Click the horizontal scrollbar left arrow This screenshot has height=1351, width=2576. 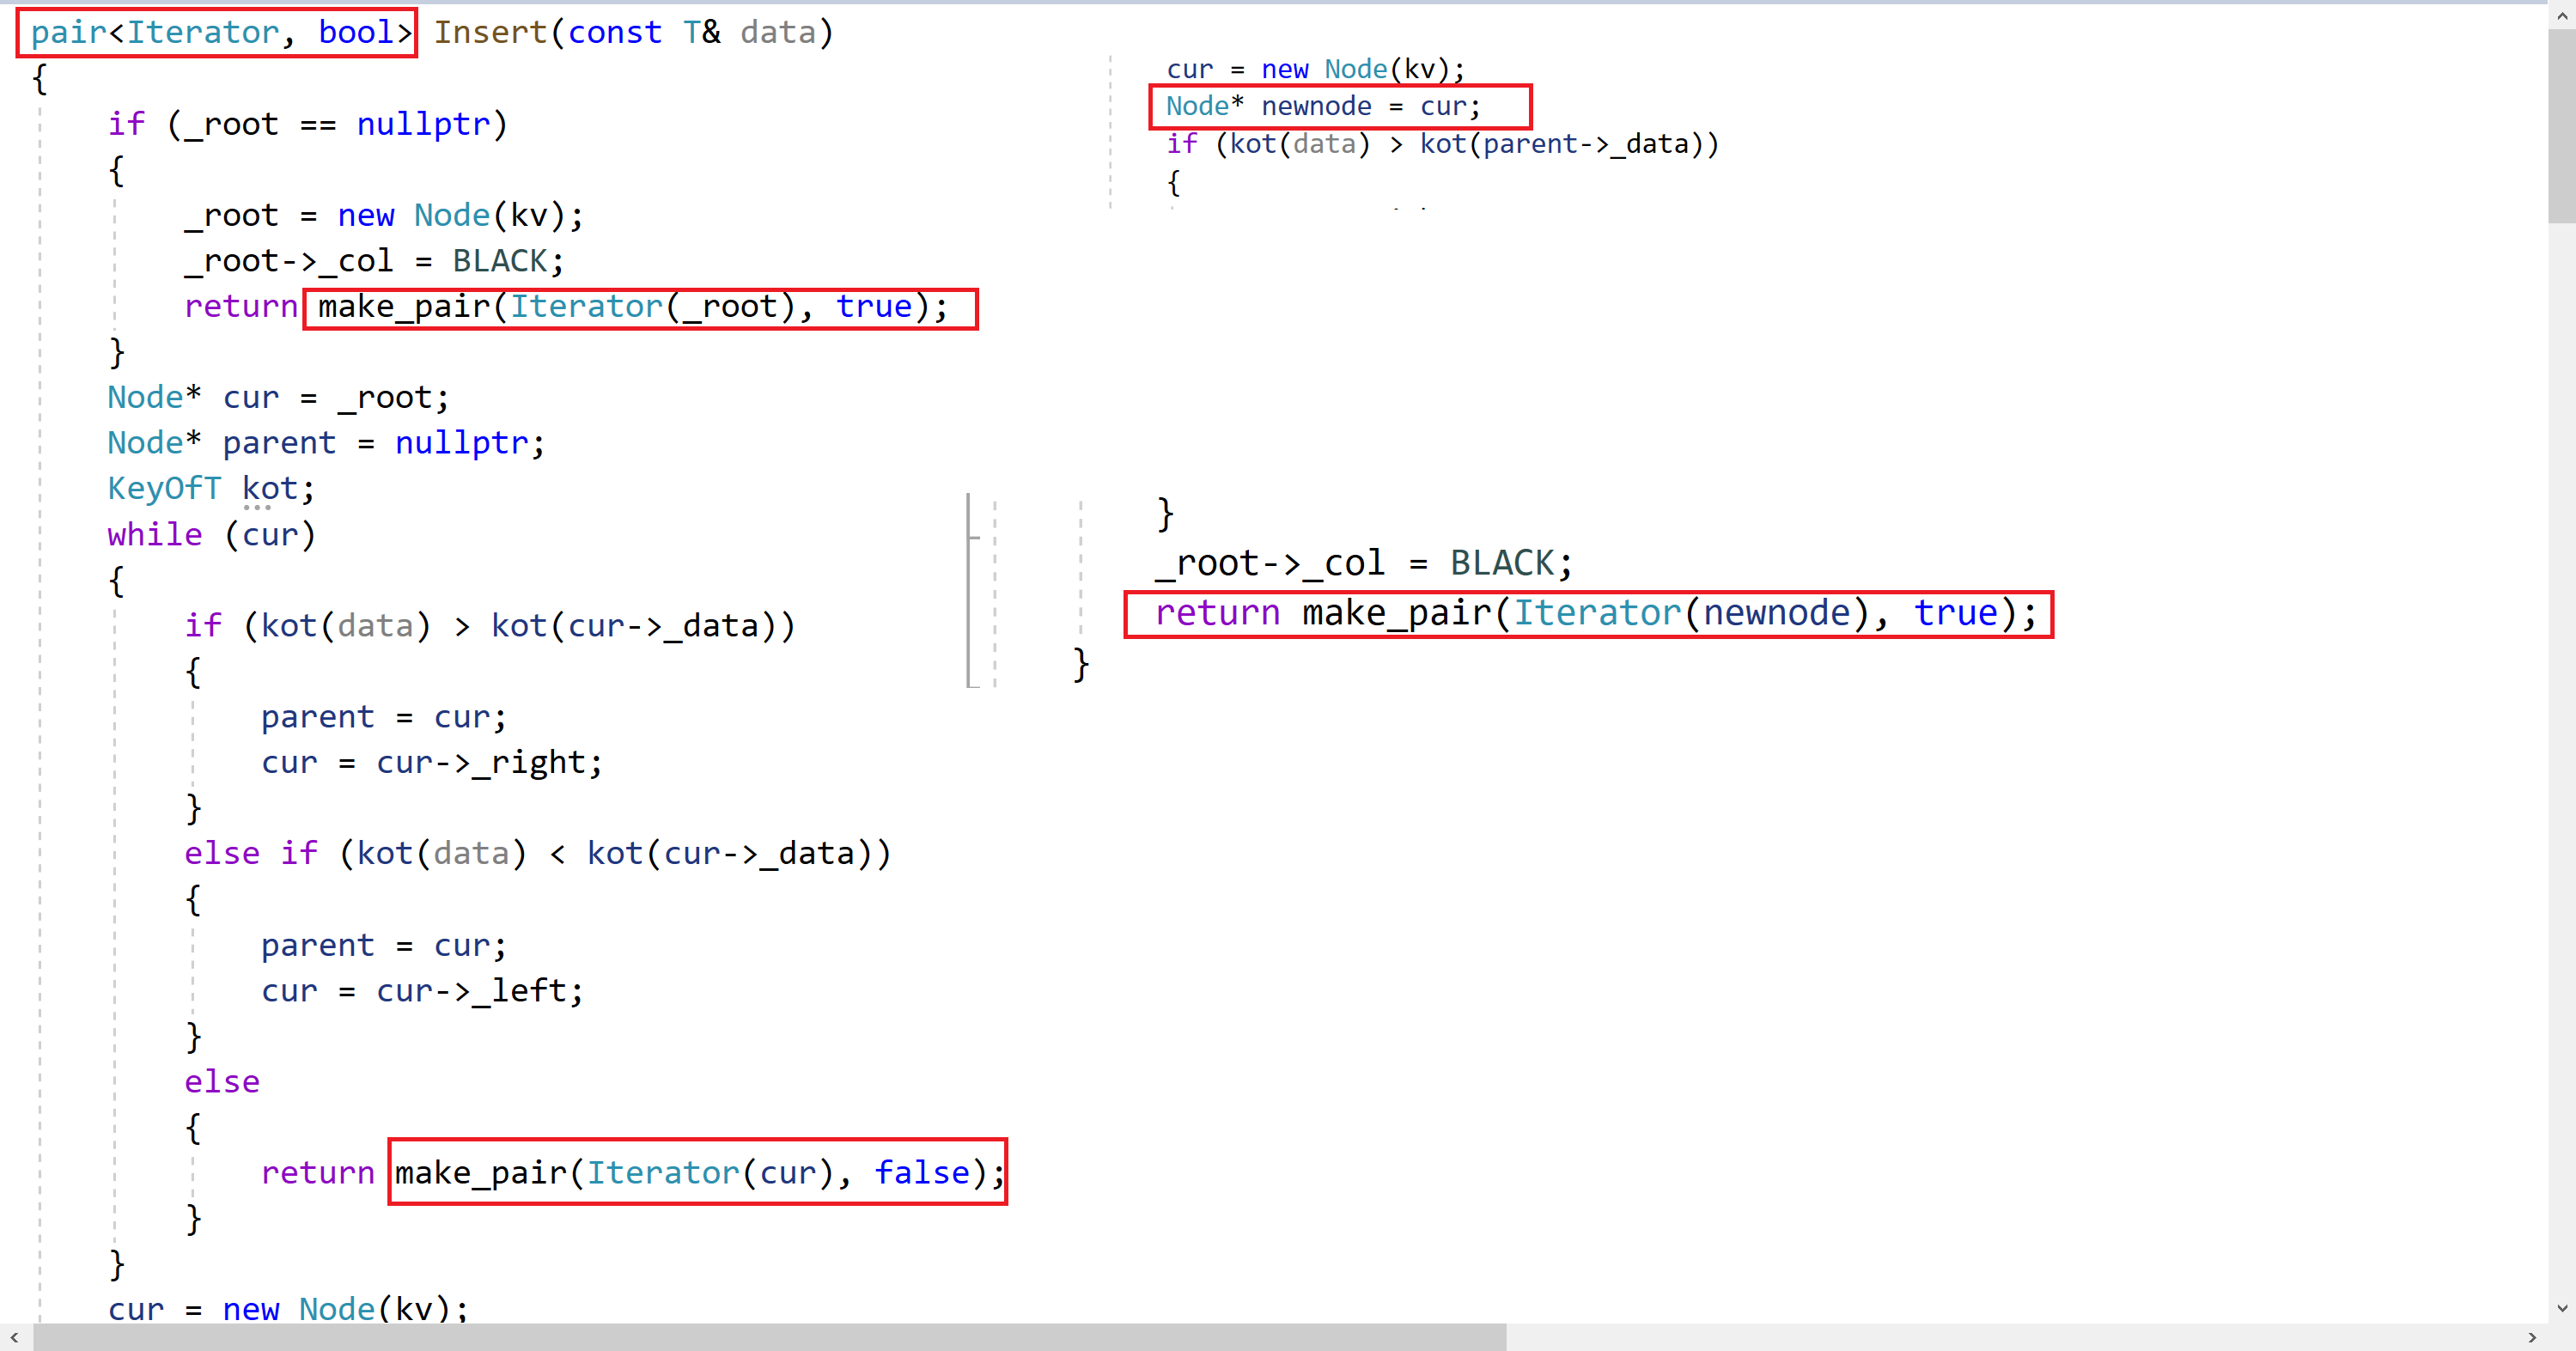[14, 1337]
